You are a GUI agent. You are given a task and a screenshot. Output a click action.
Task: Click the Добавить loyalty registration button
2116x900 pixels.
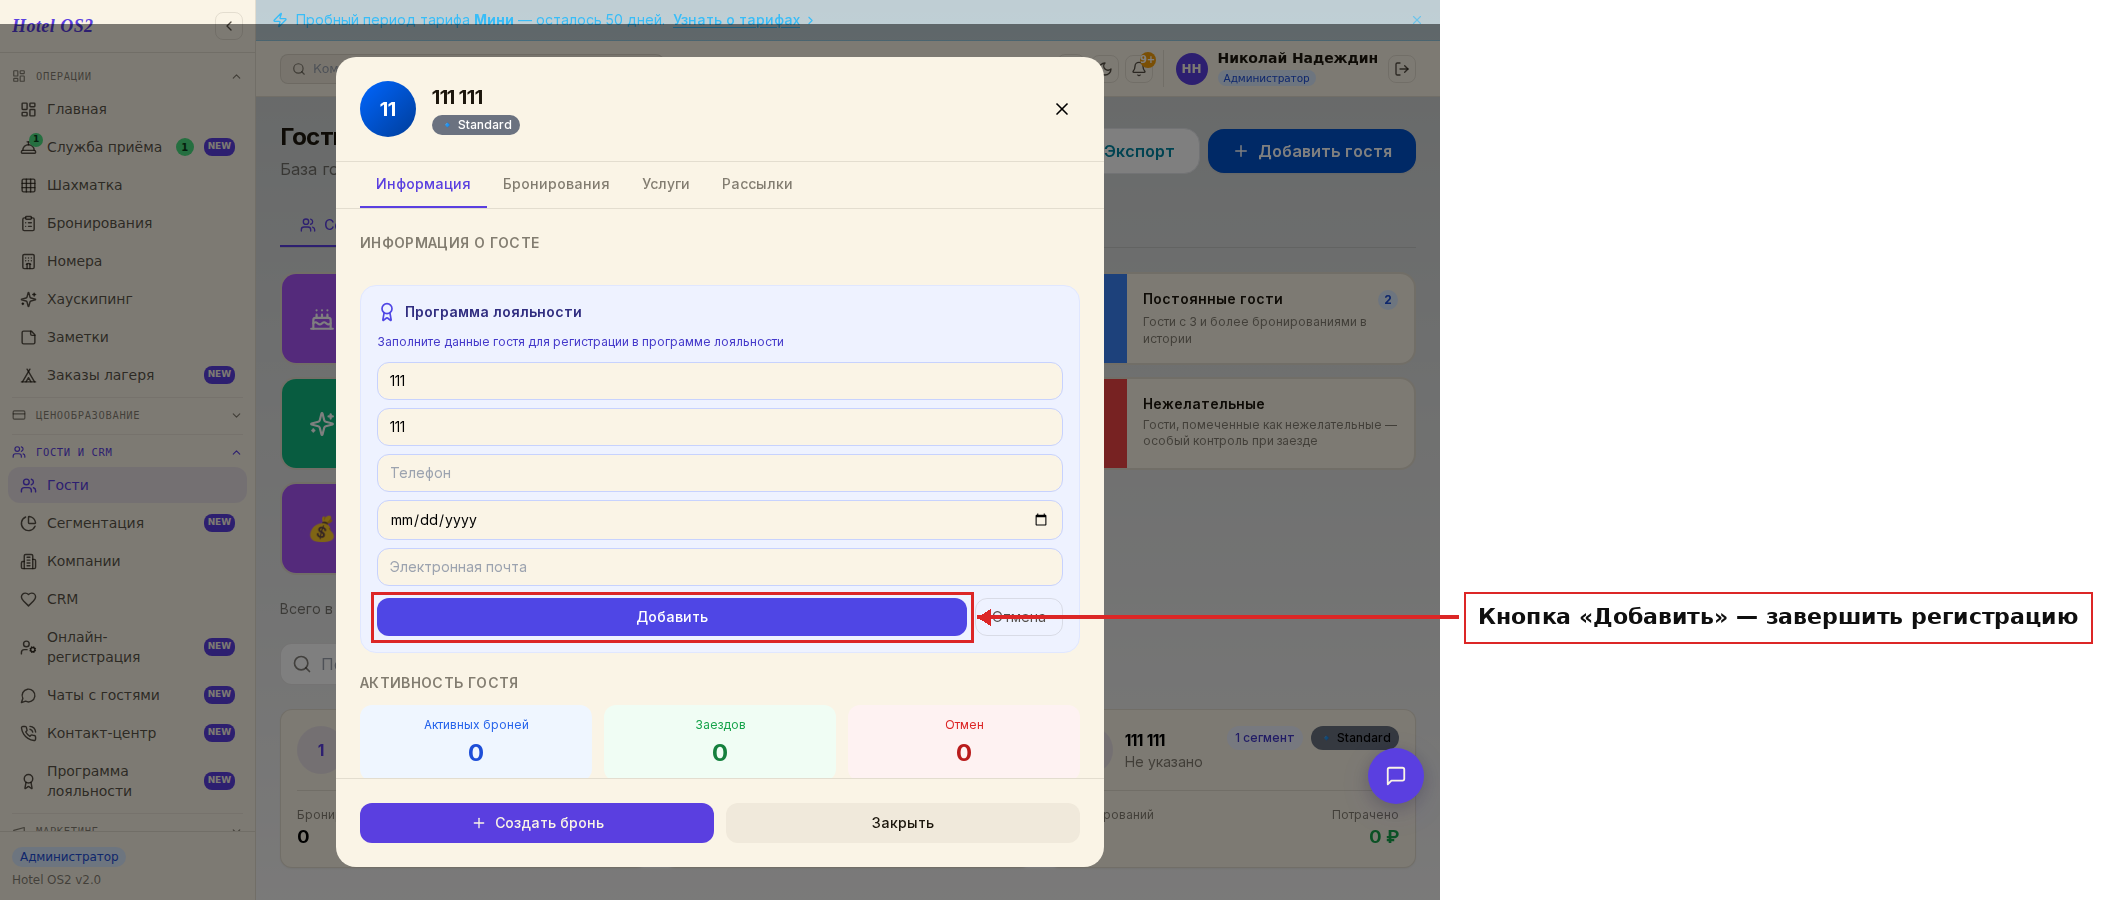click(672, 617)
